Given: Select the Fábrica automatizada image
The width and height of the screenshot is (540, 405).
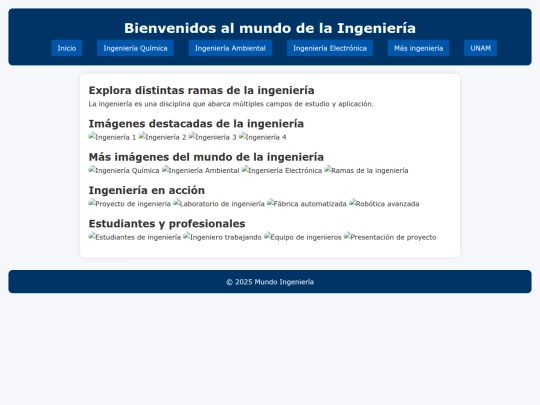Looking at the screenshot, I should pyautogui.click(x=307, y=204).
